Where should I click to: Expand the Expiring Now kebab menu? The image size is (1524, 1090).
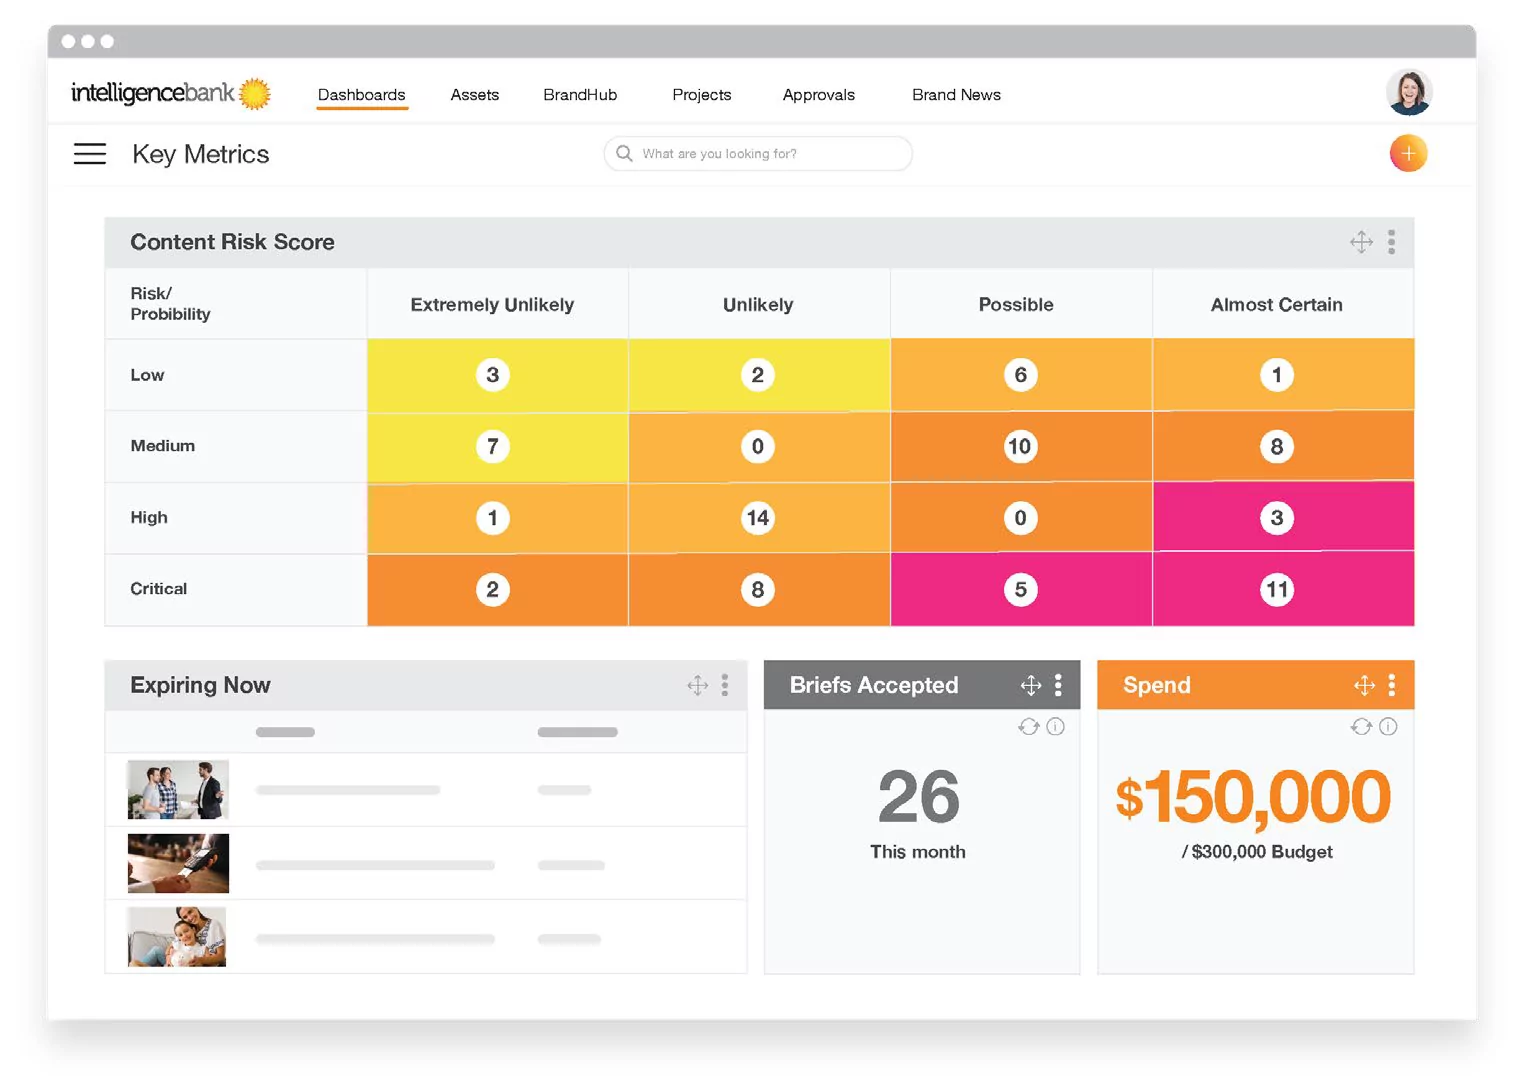(x=725, y=685)
